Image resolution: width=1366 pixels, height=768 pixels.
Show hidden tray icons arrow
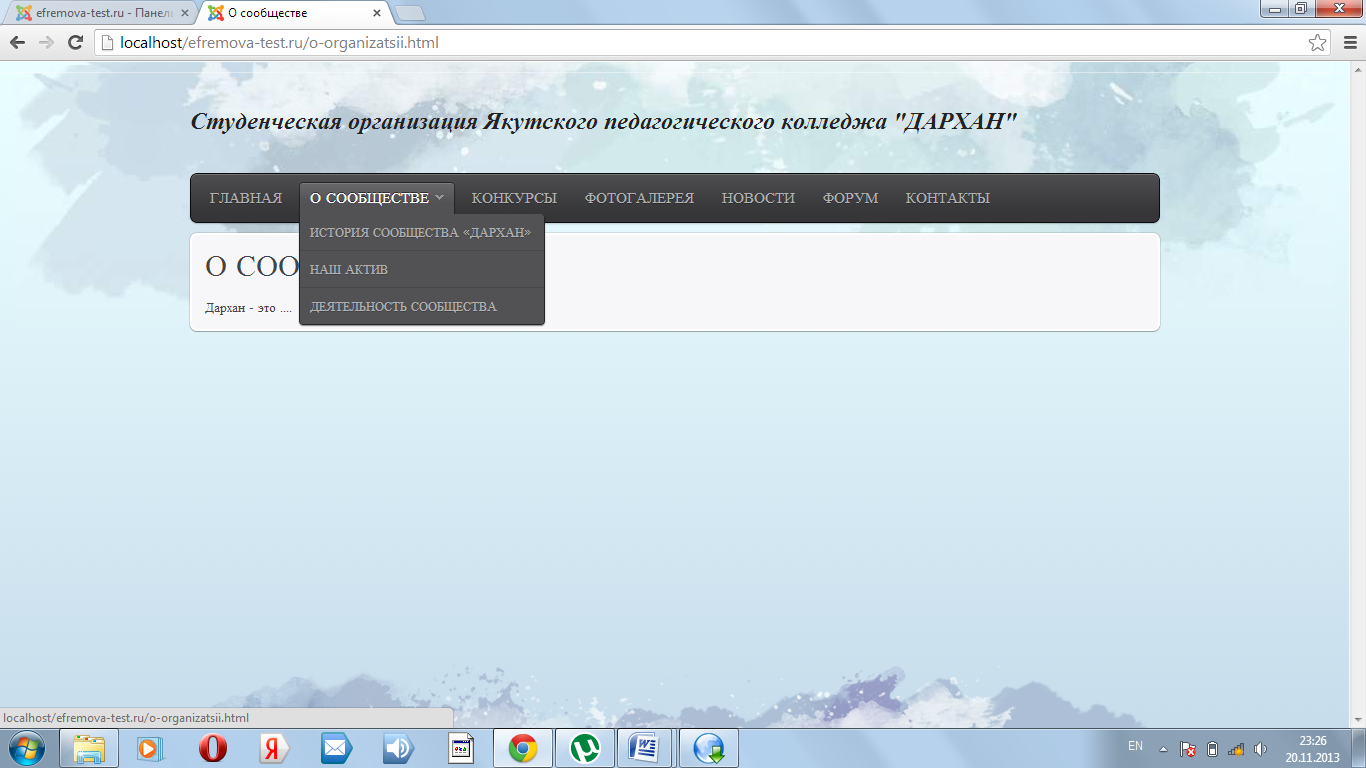1163,748
